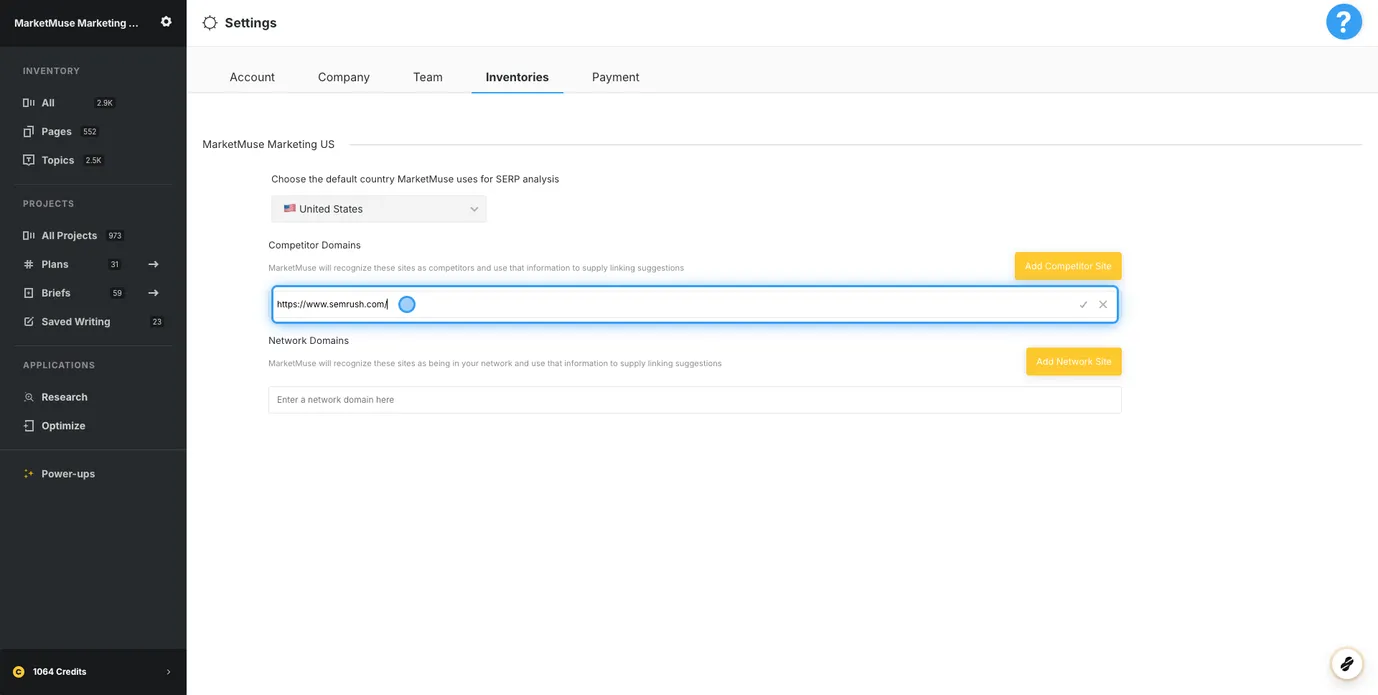The image size is (1378, 695).
Task: Click the MarketMuse Marketing workspace name
Action: tap(77, 23)
